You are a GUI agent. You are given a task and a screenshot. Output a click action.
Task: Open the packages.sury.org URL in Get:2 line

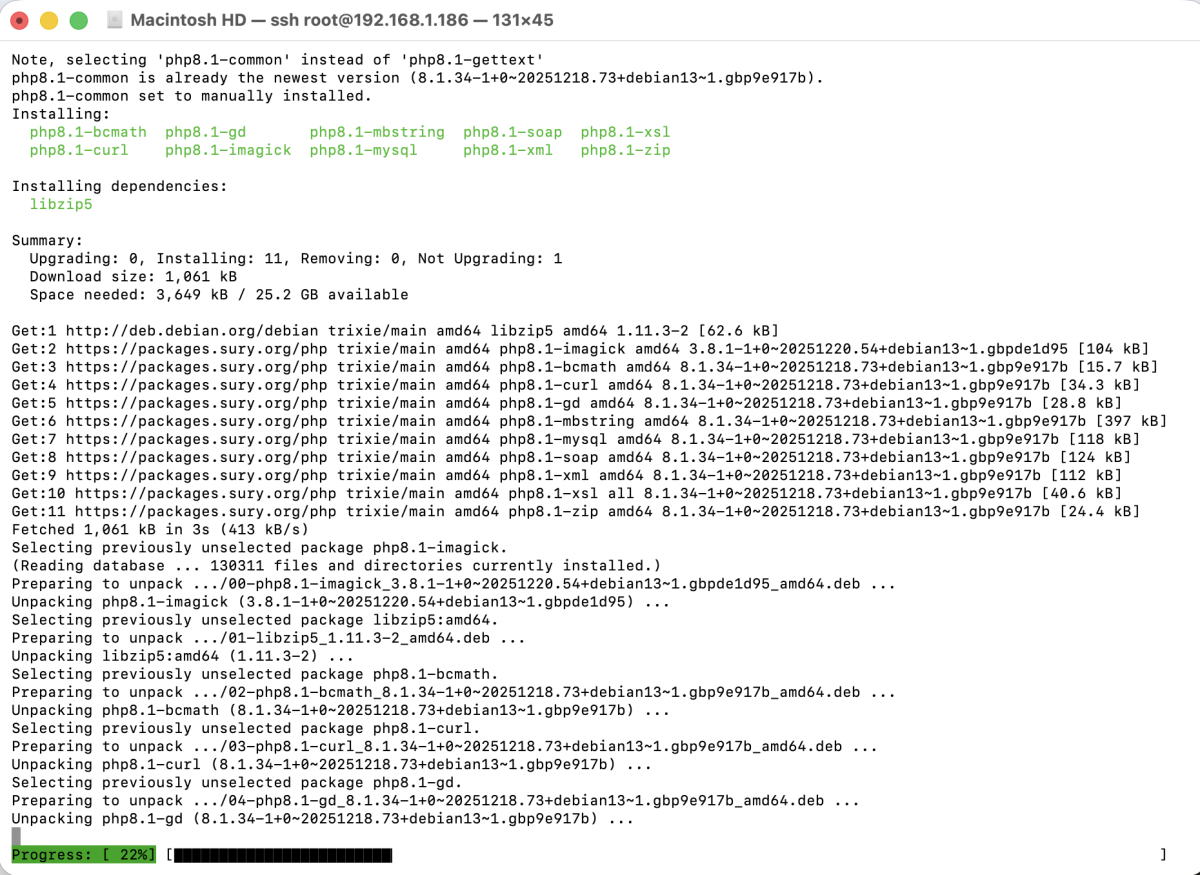[197, 348]
